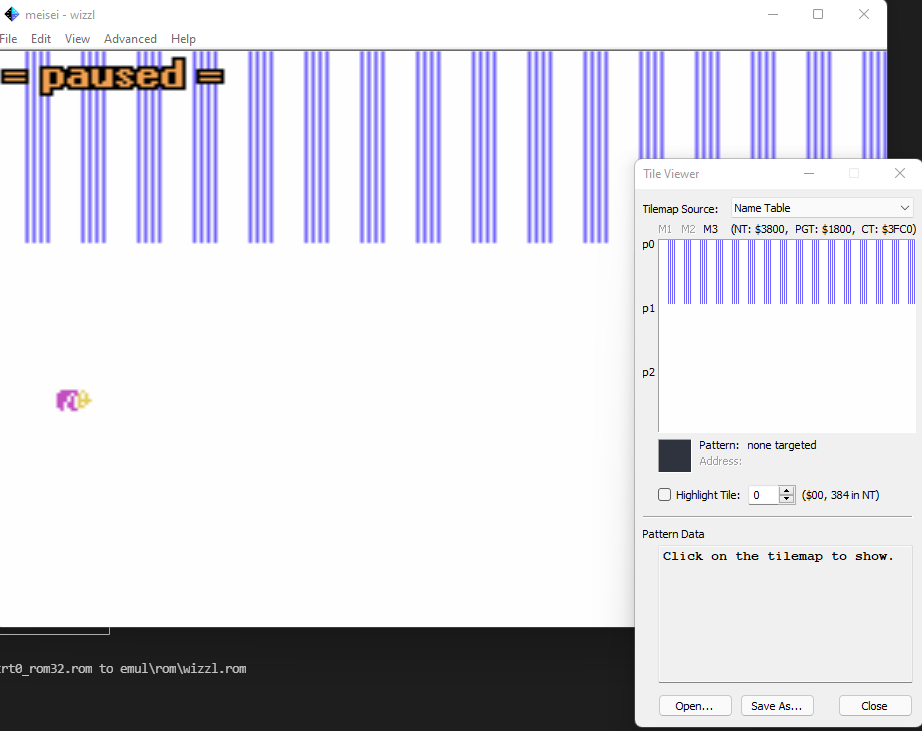922x731 pixels.
Task: Click the paused banner in emulator
Action: 112,76
